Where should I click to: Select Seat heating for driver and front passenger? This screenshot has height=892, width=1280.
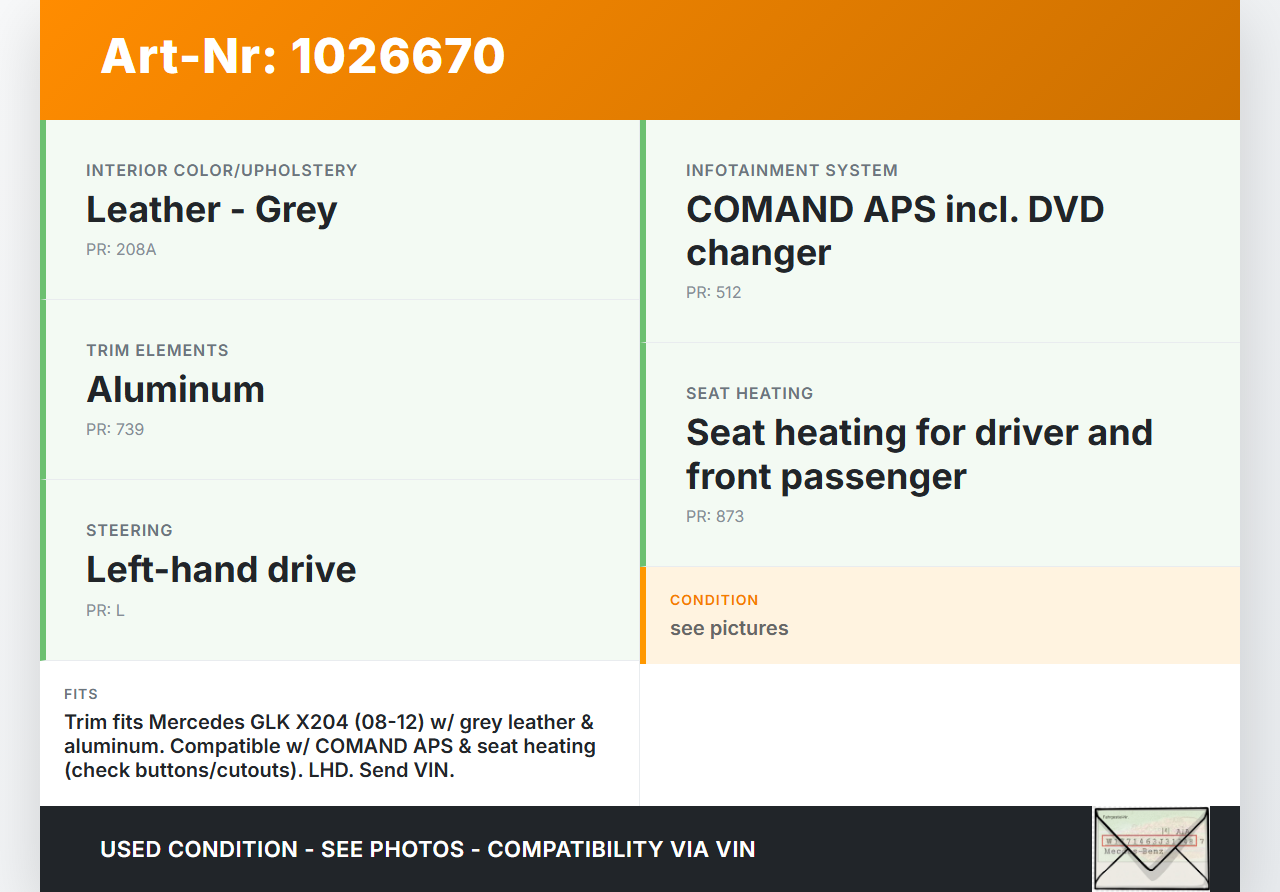918,454
